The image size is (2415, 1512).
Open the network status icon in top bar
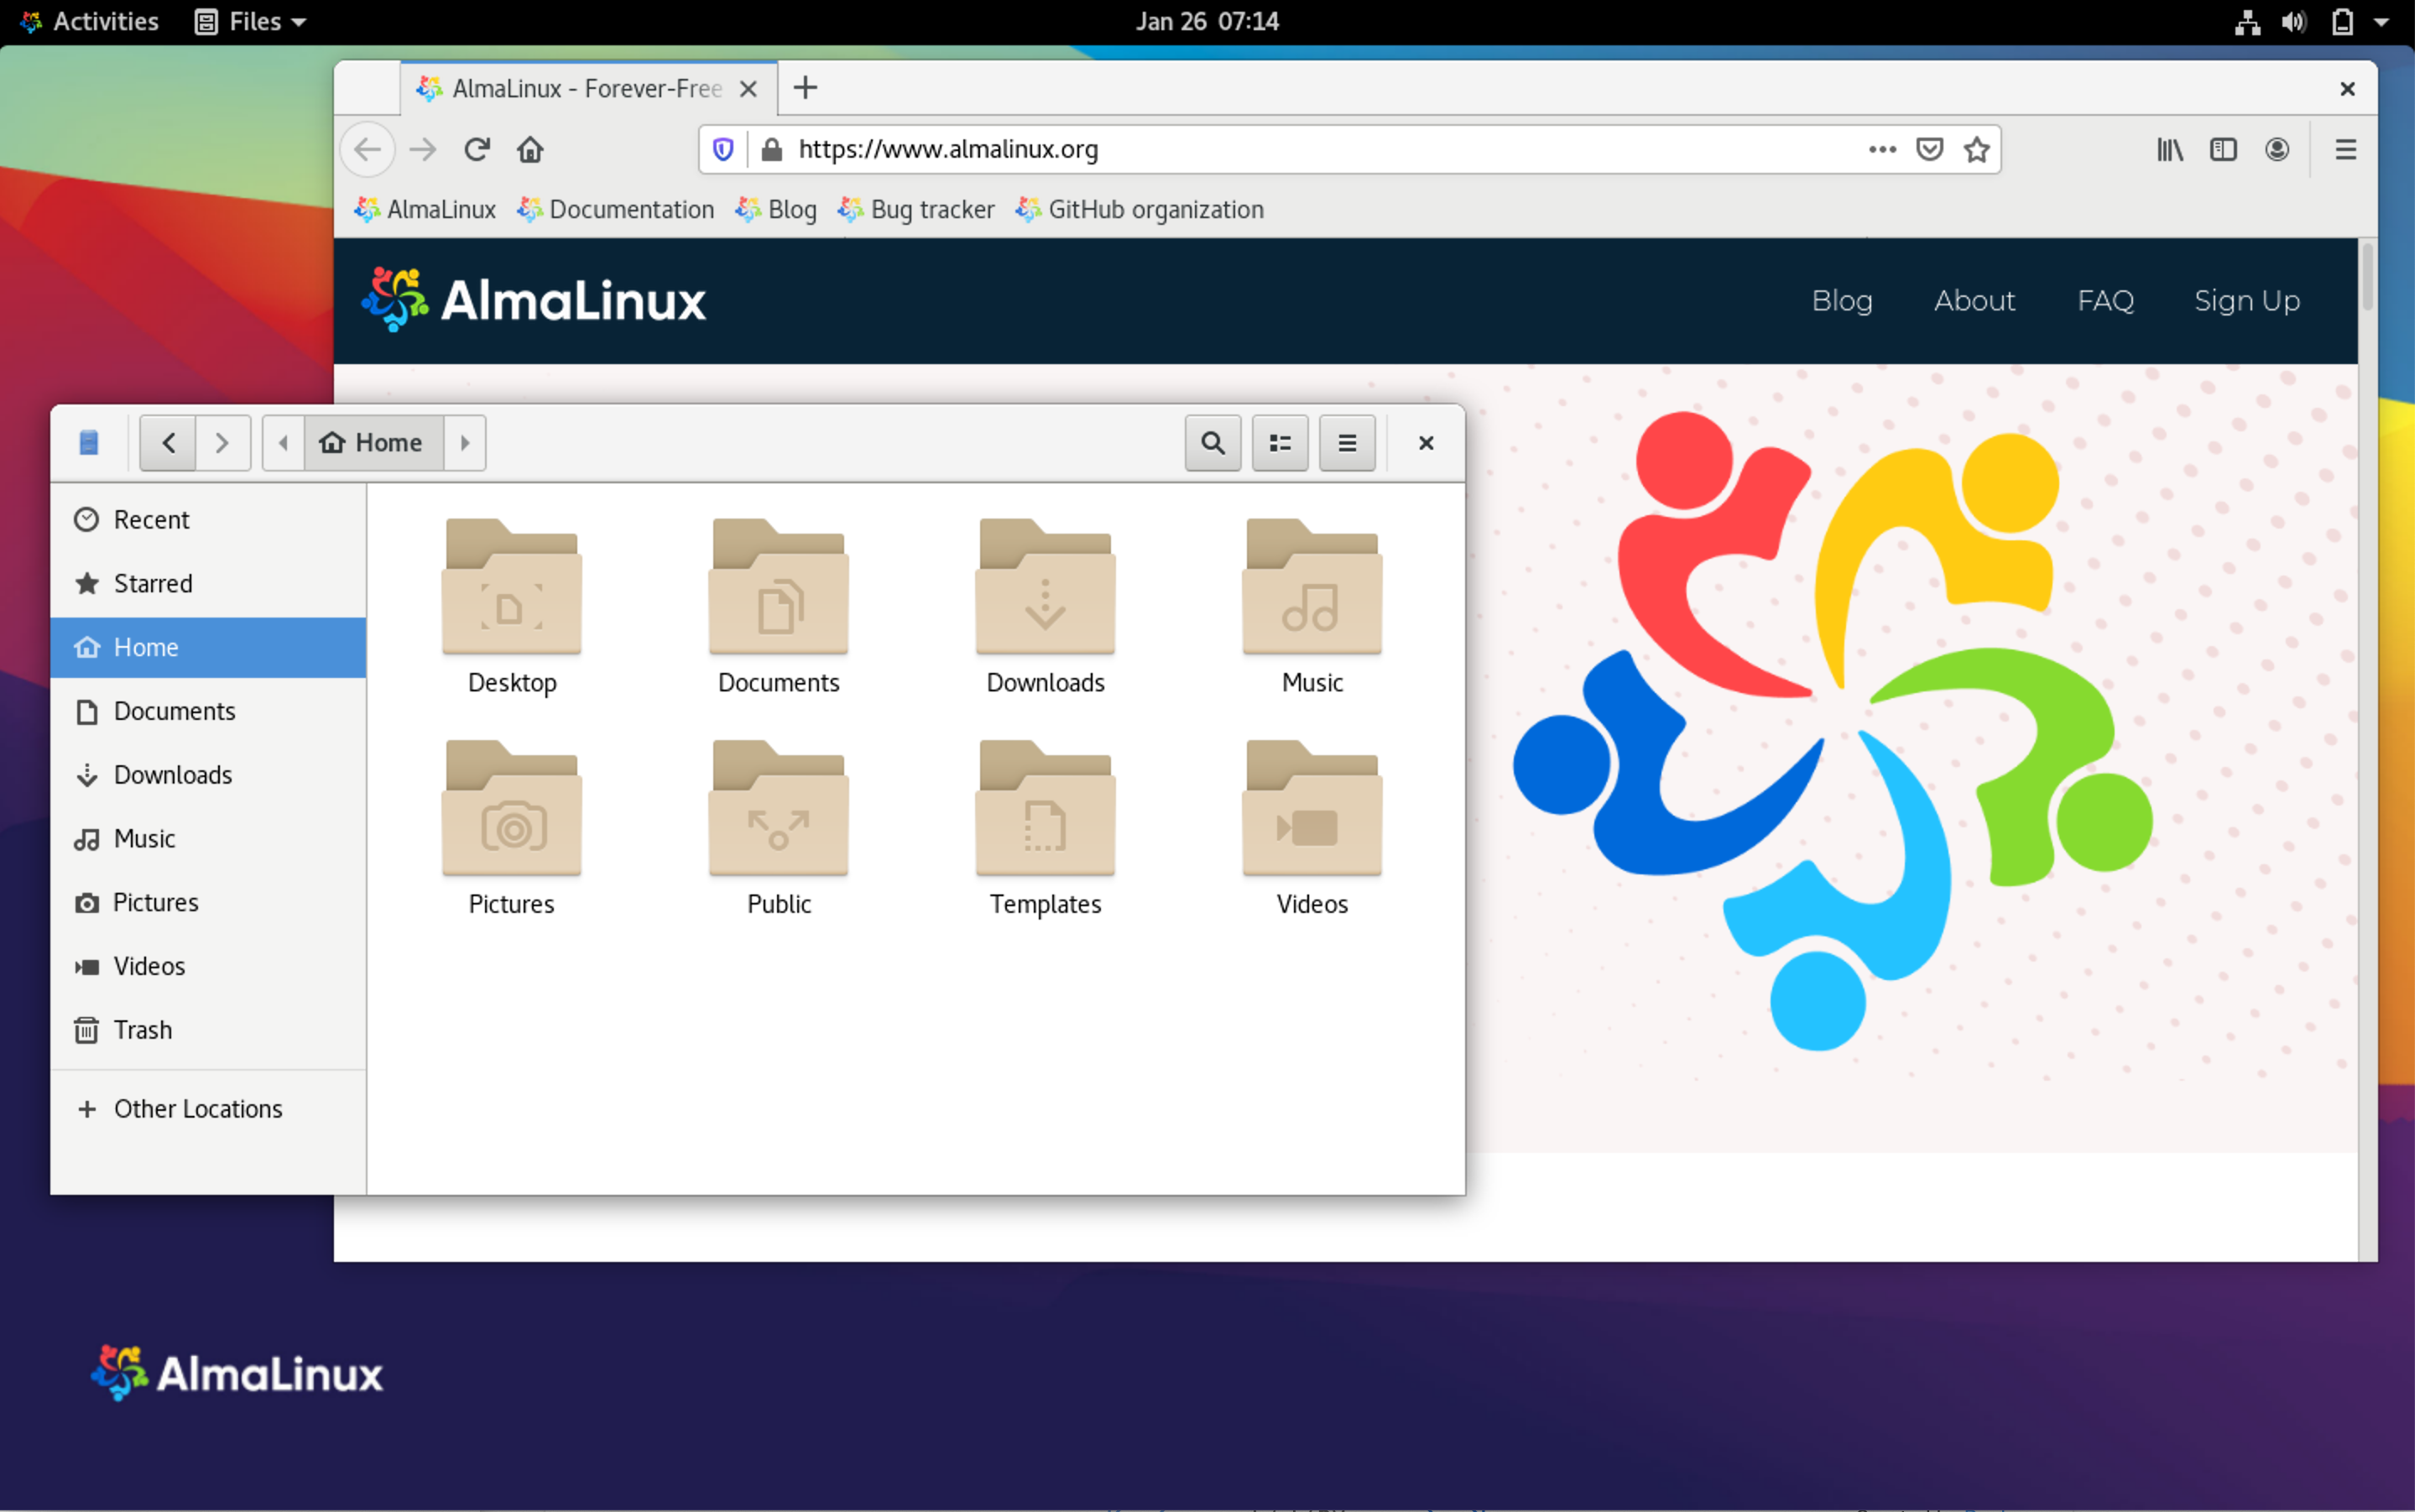pyautogui.click(x=2247, y=22)
